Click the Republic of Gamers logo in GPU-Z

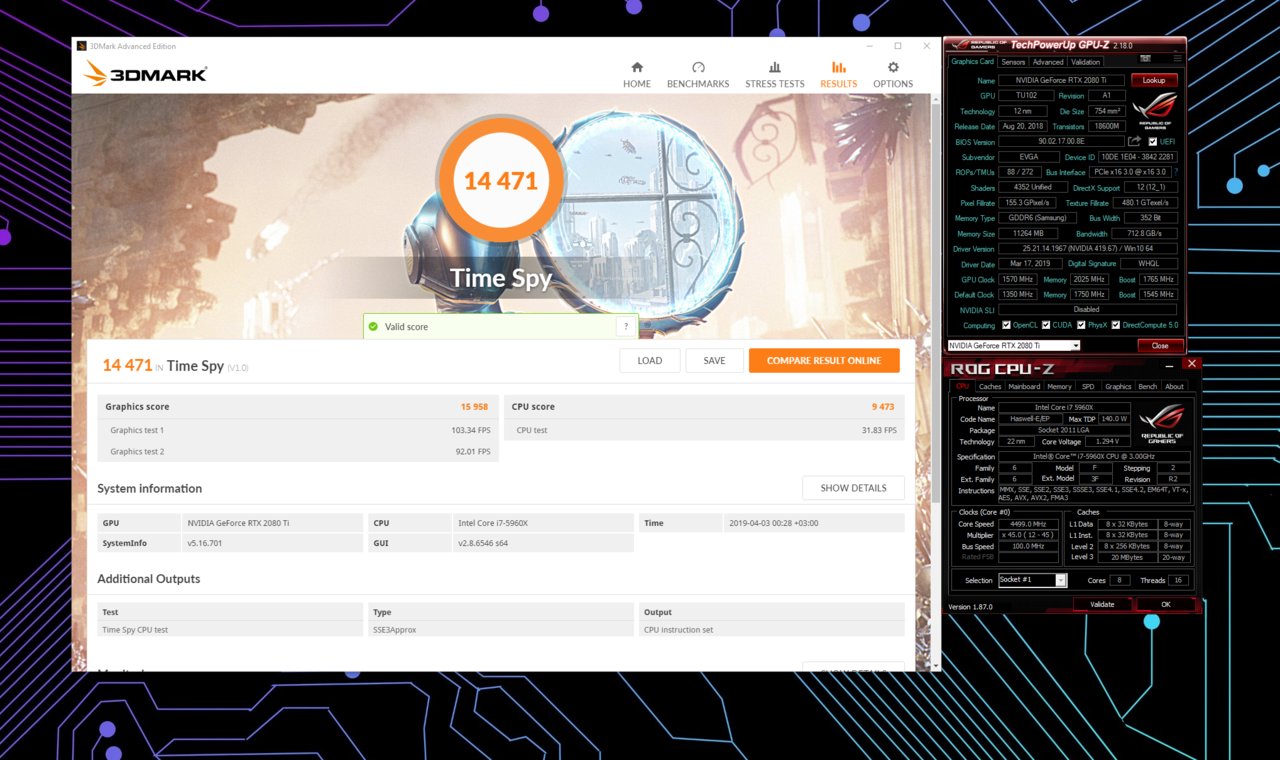coord(1155,110)
